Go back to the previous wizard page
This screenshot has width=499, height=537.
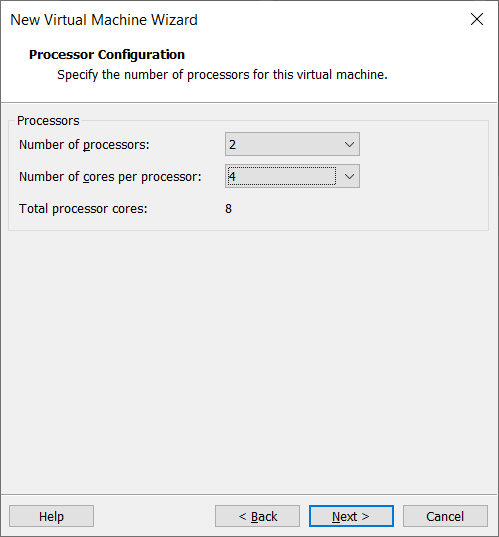pos(258,516)
